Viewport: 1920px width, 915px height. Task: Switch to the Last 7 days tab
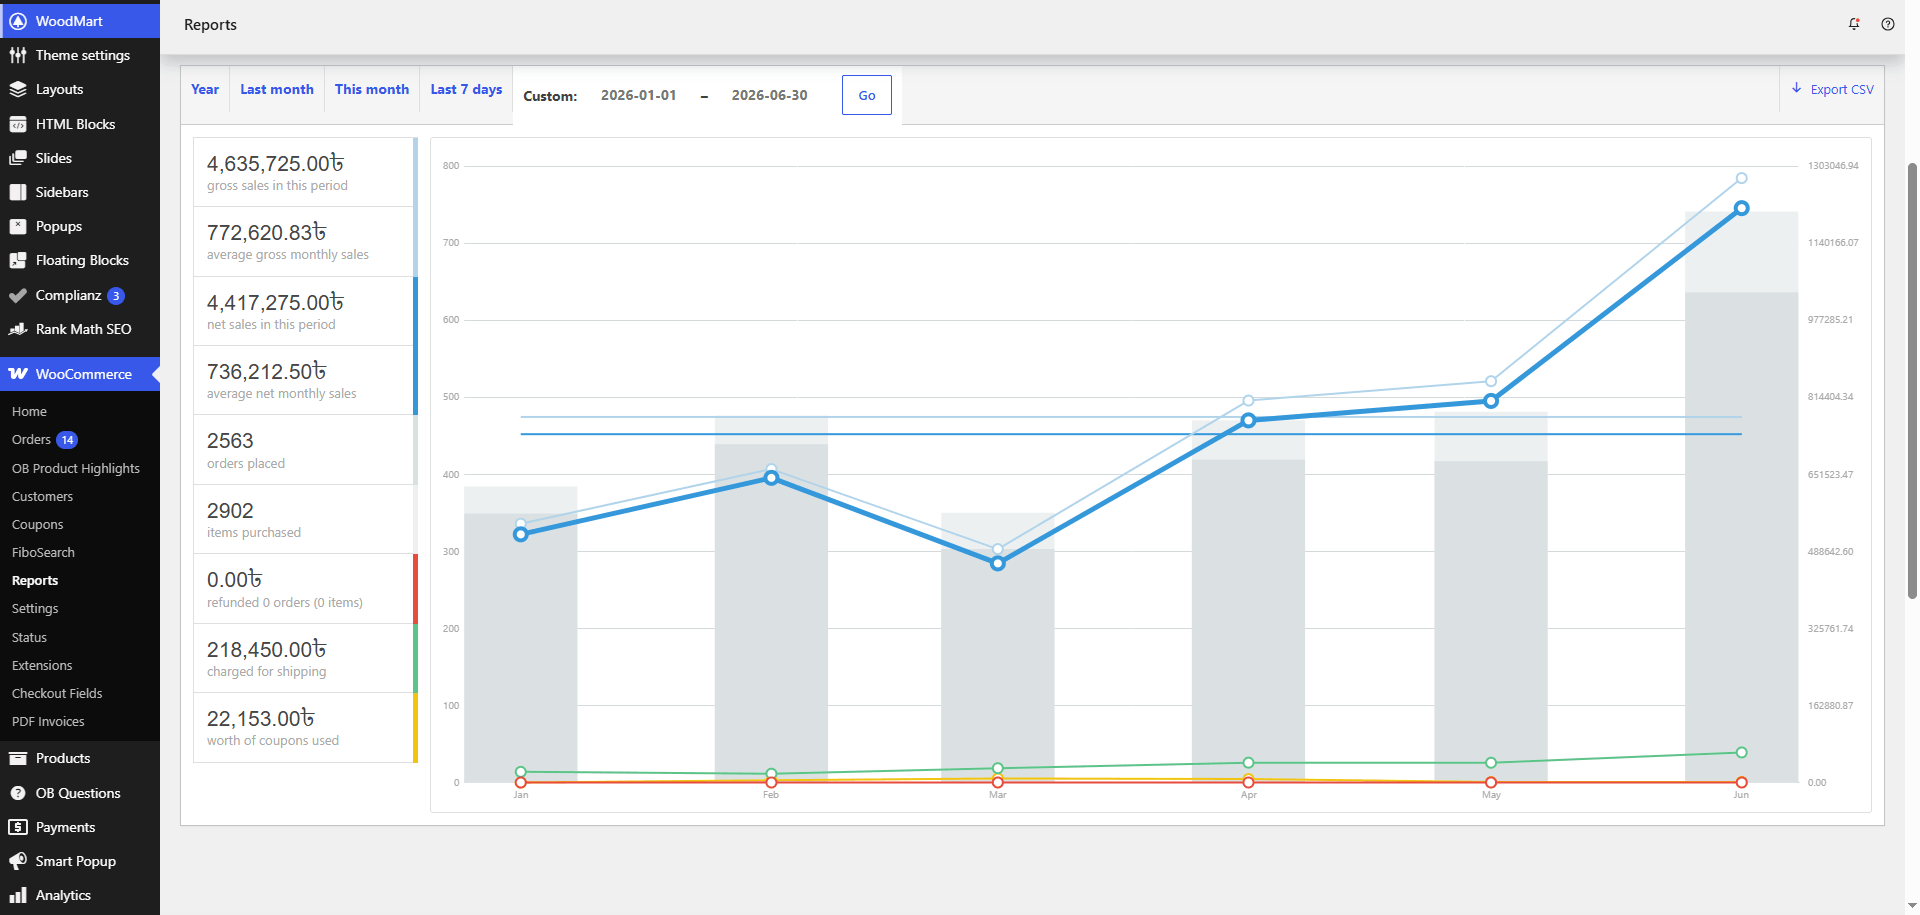pyautogui.click(x=466, y=89)
